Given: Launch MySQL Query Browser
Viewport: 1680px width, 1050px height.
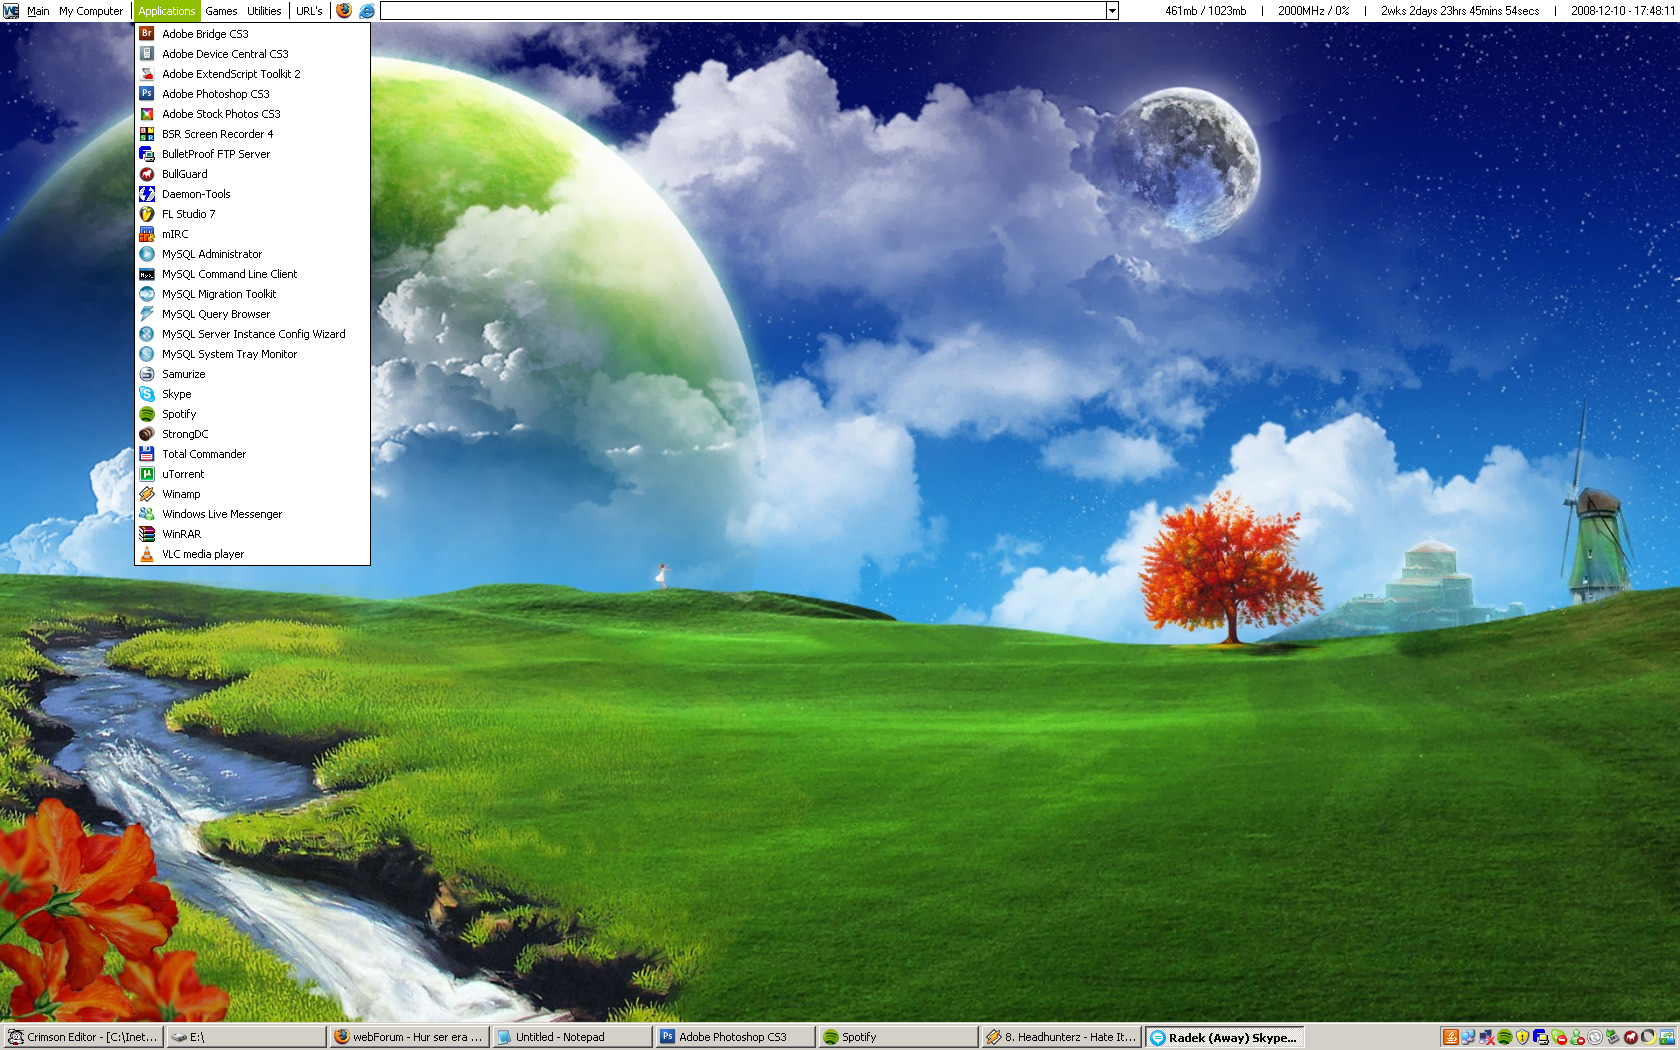Looking at the screenshot, I should [x=253, y=314].
